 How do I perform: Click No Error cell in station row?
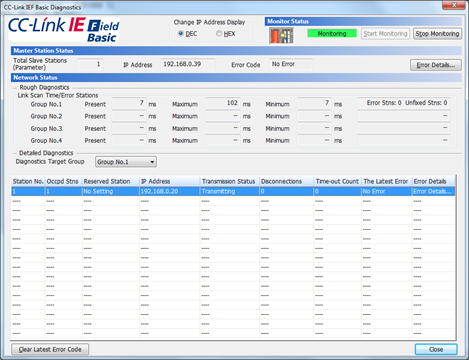tap(387, 191)
